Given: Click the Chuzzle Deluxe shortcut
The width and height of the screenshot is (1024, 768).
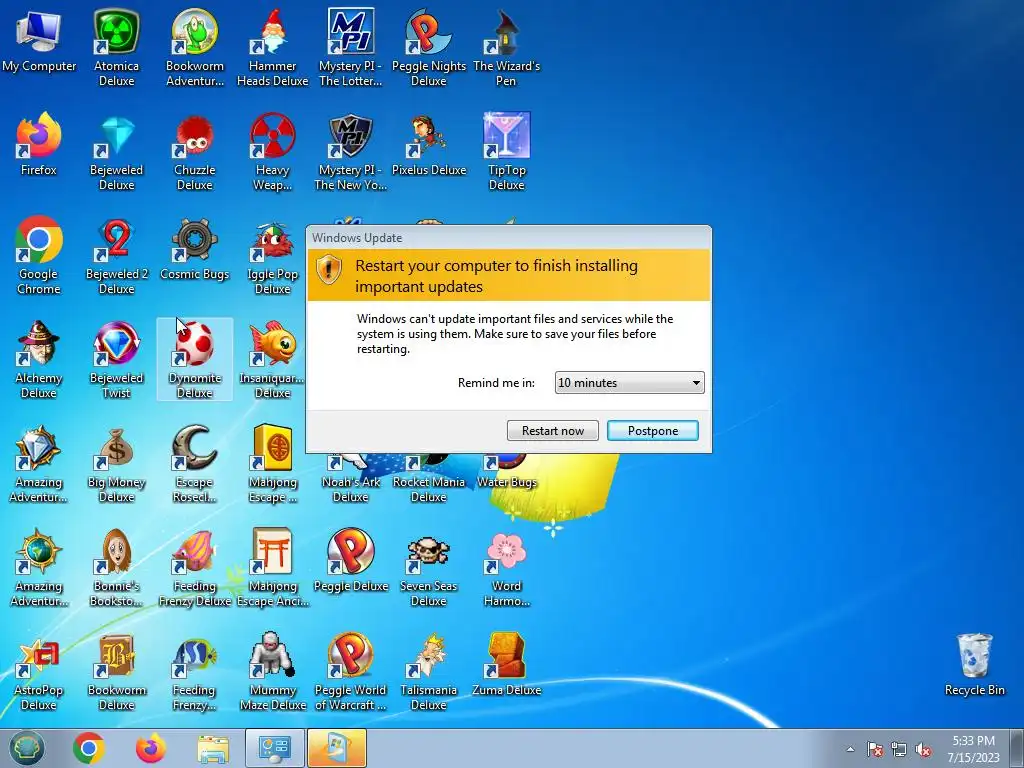Looking at the screenshot, I should click(195, 152).
